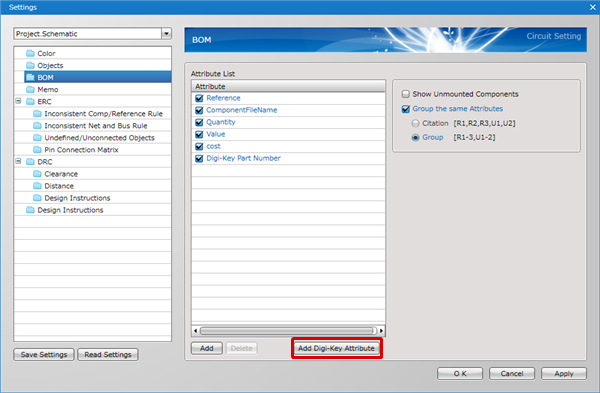Select Memo in settings tree

pos(48,90)
